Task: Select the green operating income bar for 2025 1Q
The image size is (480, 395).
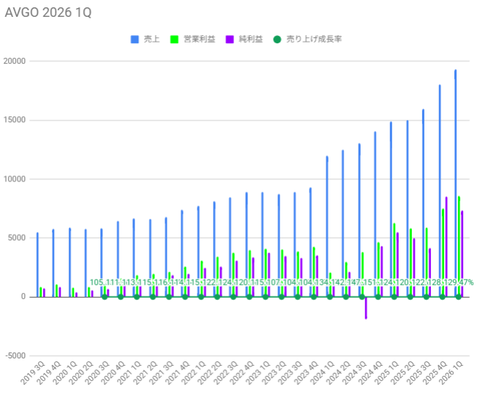Action: (x=394, y=260)
